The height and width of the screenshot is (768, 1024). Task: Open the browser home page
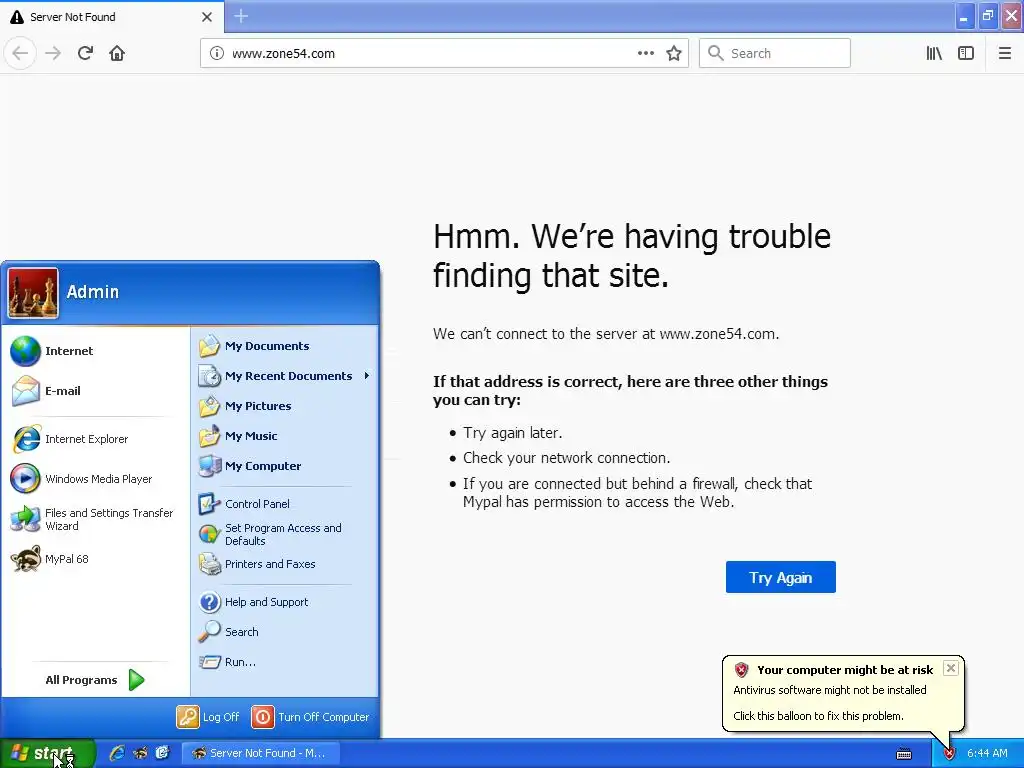tap(117, 53)
